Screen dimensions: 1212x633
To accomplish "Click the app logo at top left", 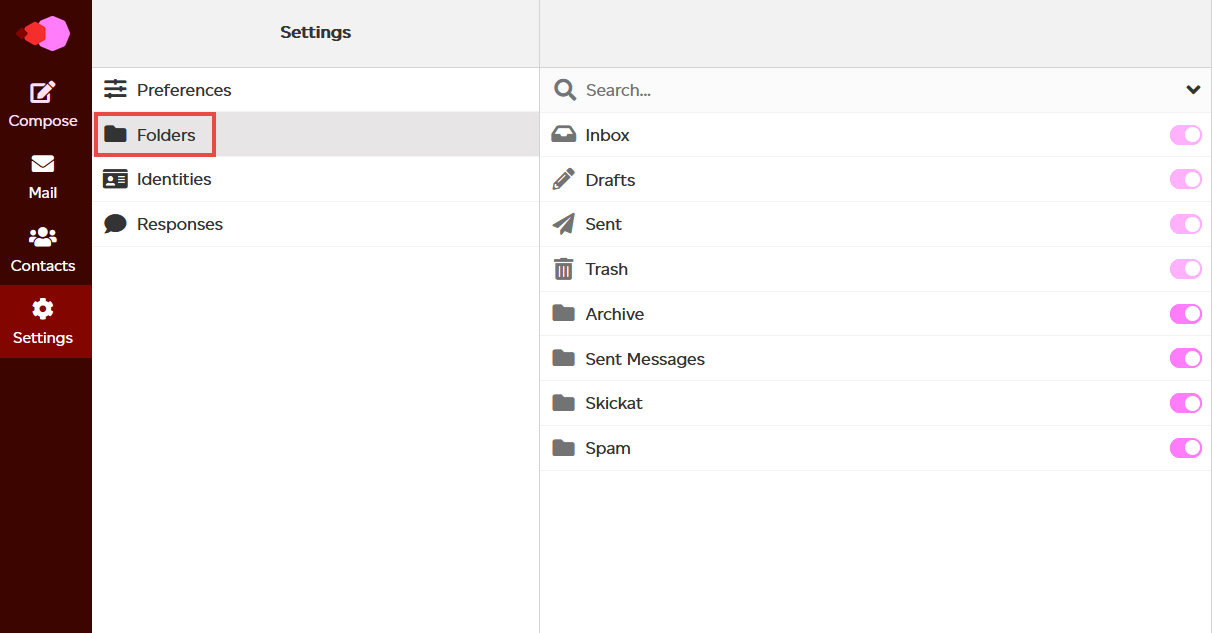I will 43,32.
